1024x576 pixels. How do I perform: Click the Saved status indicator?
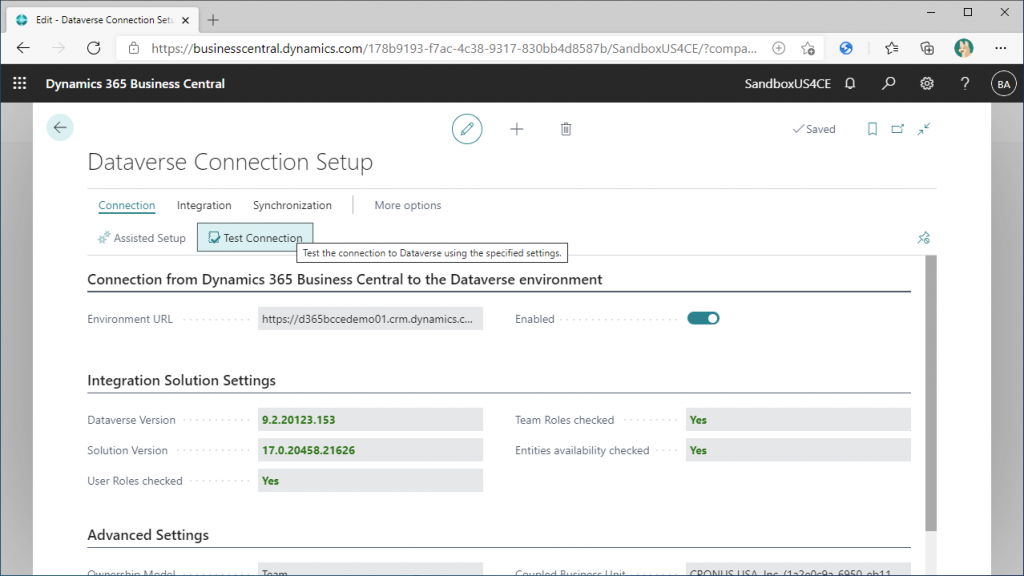click(814, 129)
